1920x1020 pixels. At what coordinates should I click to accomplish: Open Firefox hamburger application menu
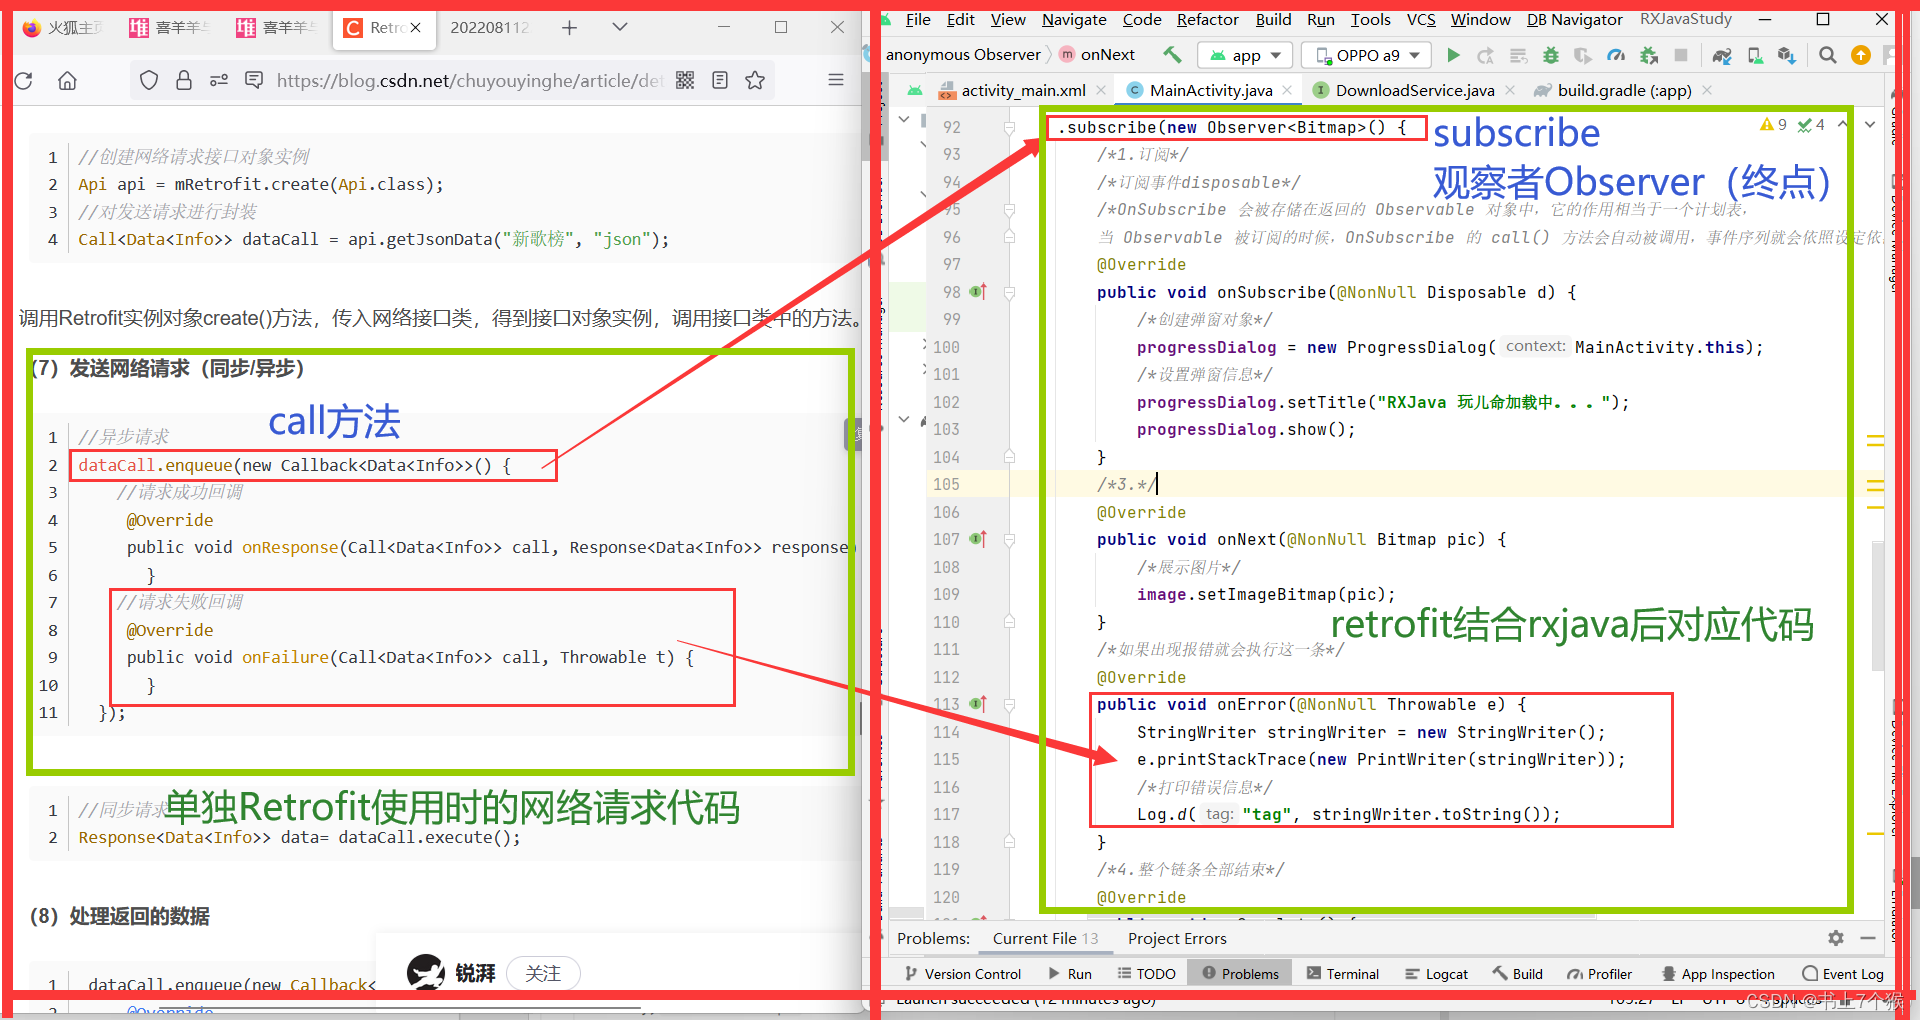tap(836, 80)
